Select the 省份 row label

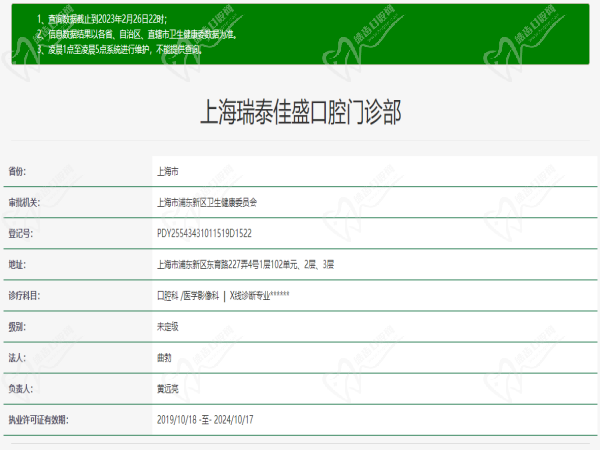16,171
